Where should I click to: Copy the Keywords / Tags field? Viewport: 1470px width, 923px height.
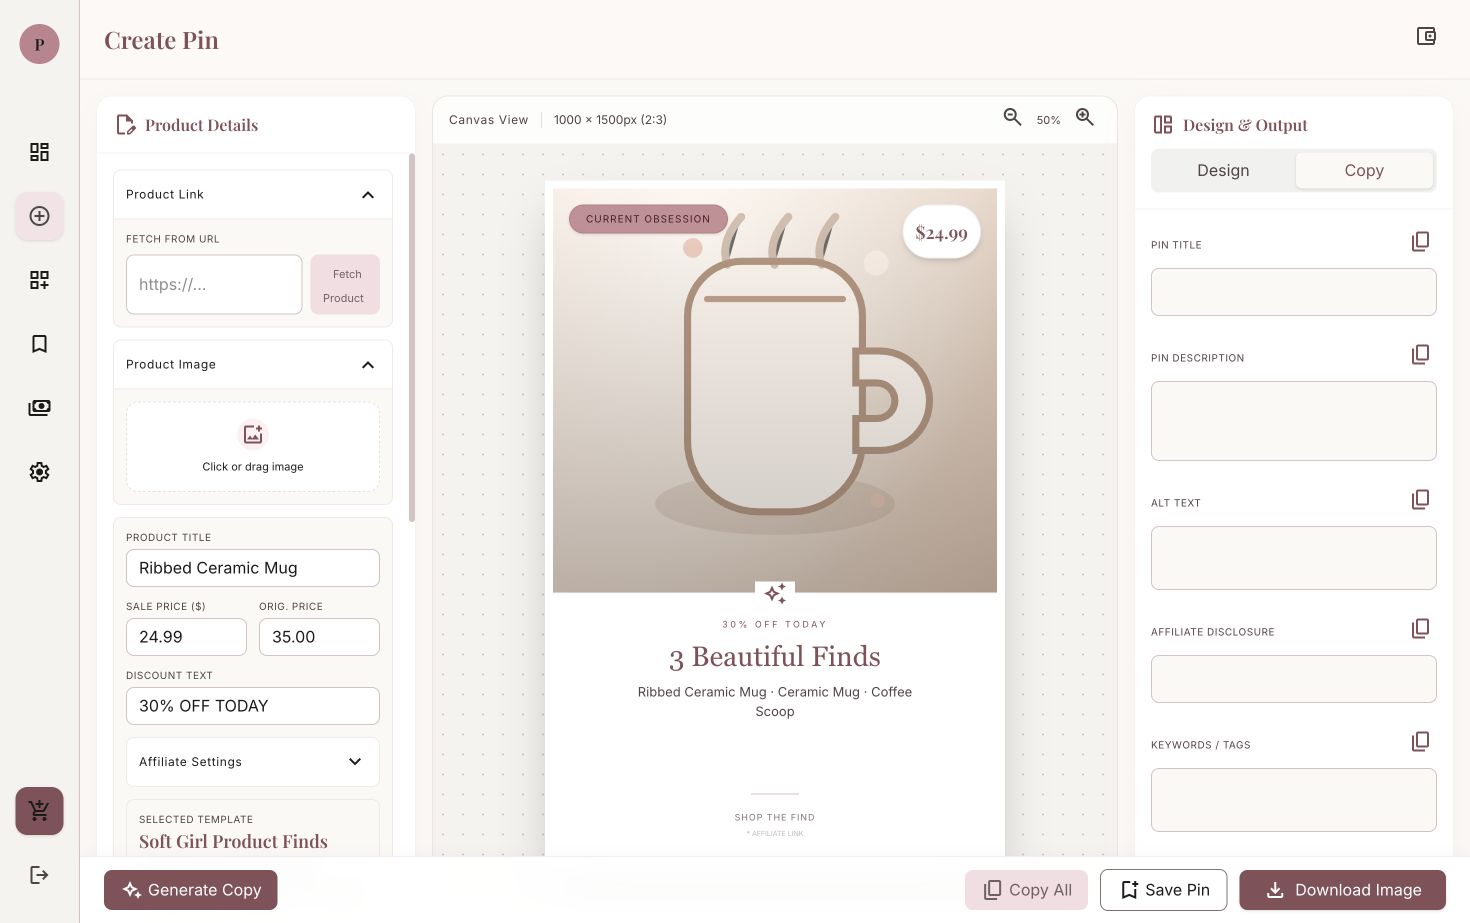(x=1420, y=742)
